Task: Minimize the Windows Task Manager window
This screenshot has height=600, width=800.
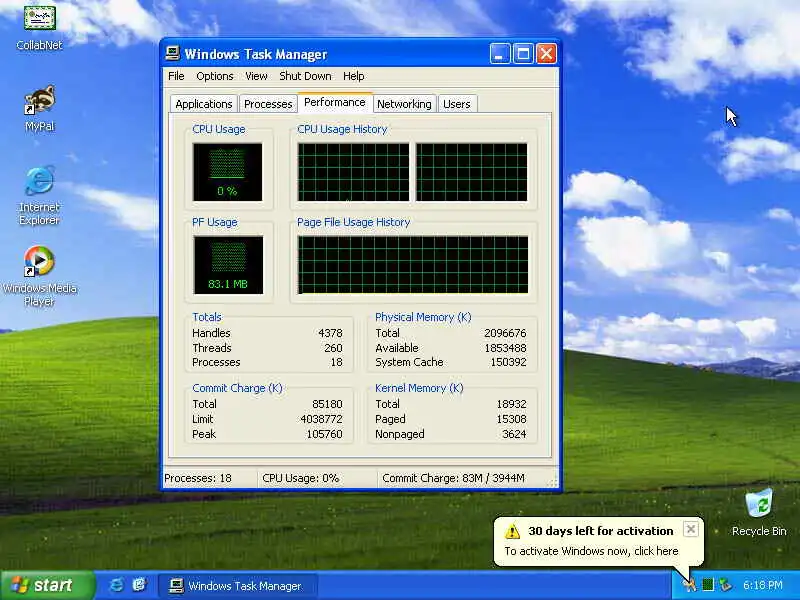Action: tap(500, 54)
